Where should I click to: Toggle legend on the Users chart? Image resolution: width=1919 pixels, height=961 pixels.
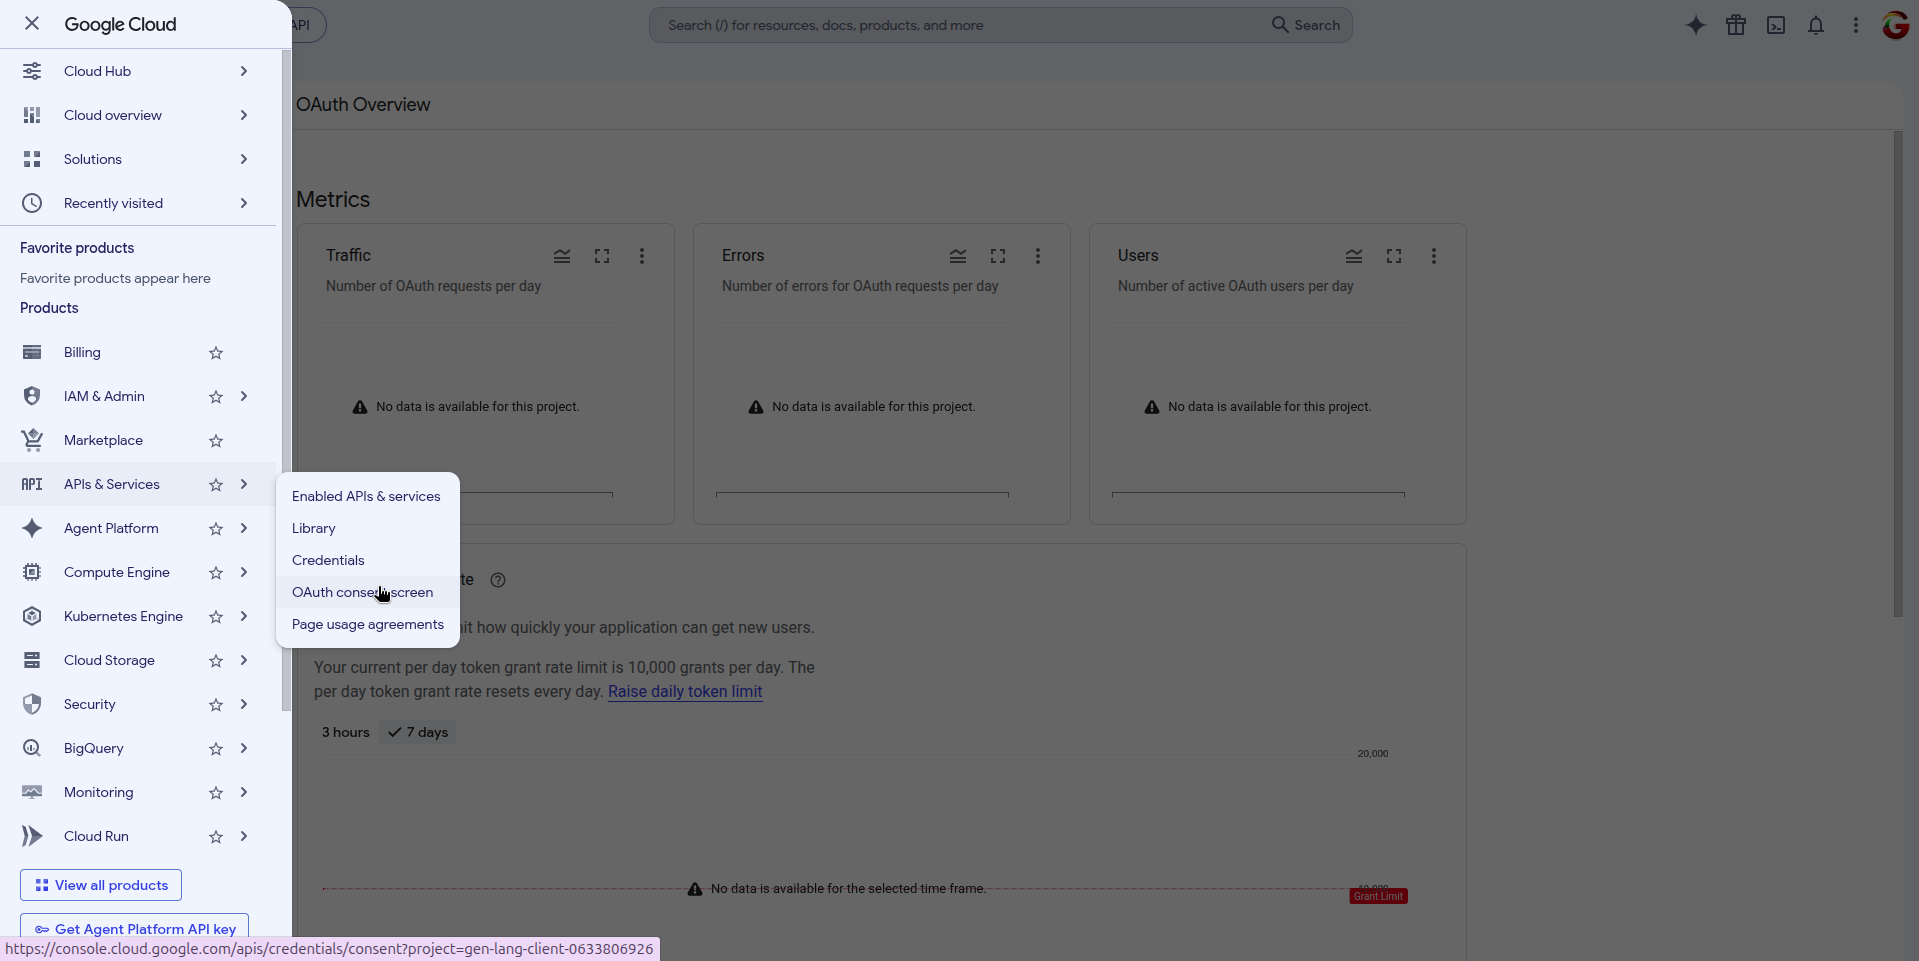[x=1354, y=256]
